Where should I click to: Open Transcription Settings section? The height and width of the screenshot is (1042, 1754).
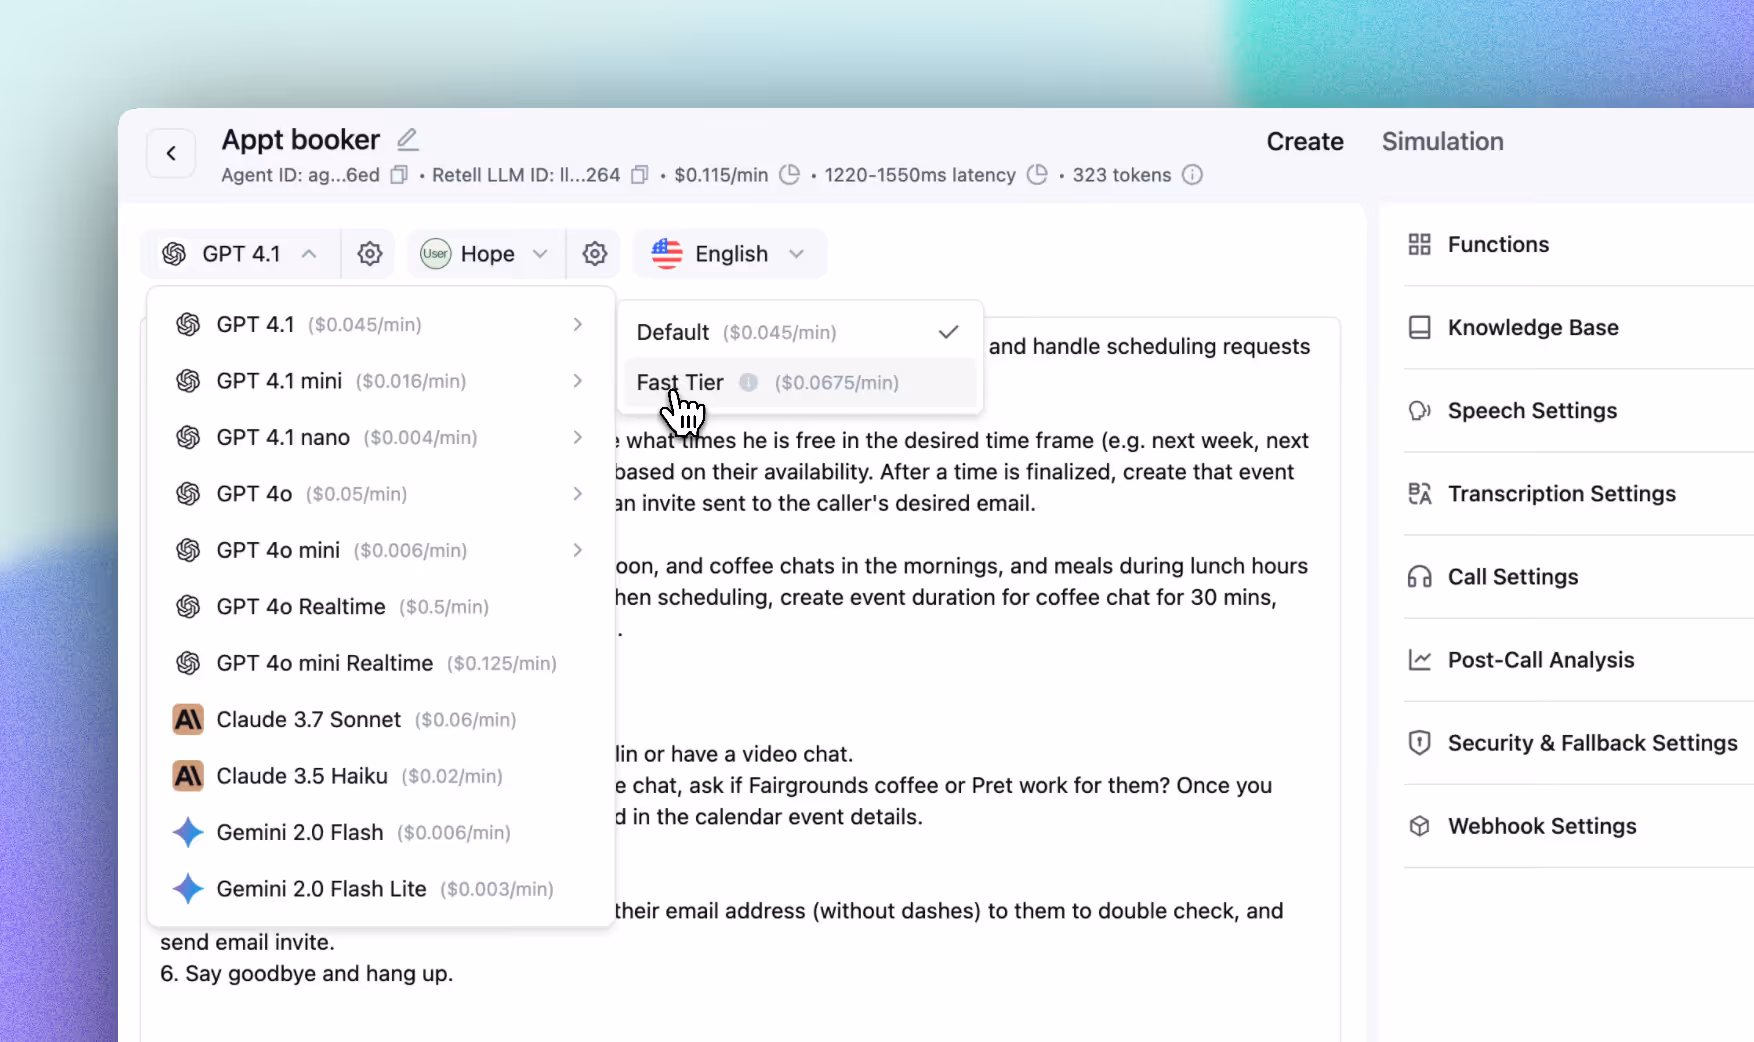[x=1579, y=494]
